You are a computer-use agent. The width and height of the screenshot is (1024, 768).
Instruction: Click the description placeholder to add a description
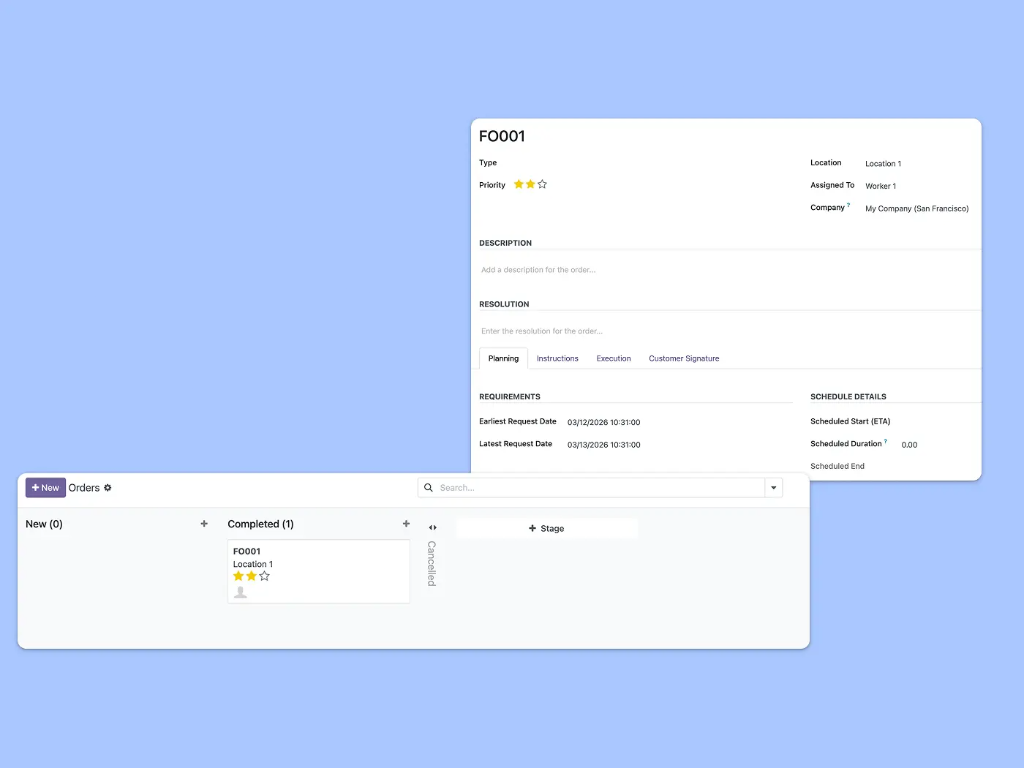(540, 269)
